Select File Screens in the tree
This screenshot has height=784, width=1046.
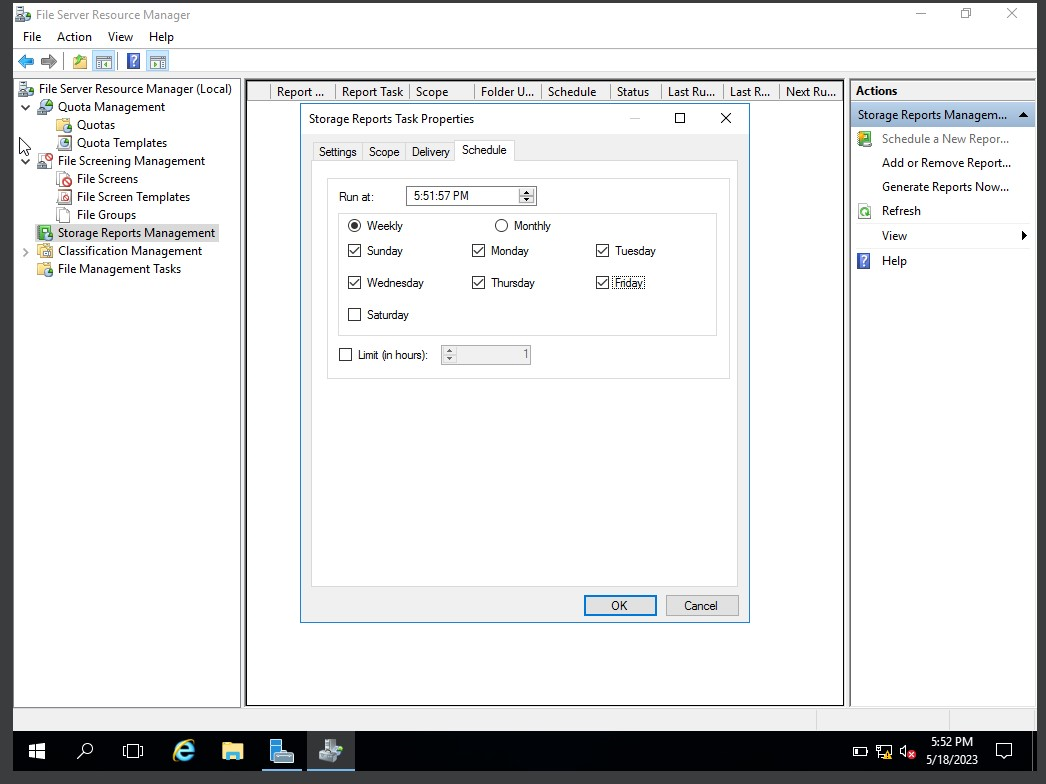(106, 178)
